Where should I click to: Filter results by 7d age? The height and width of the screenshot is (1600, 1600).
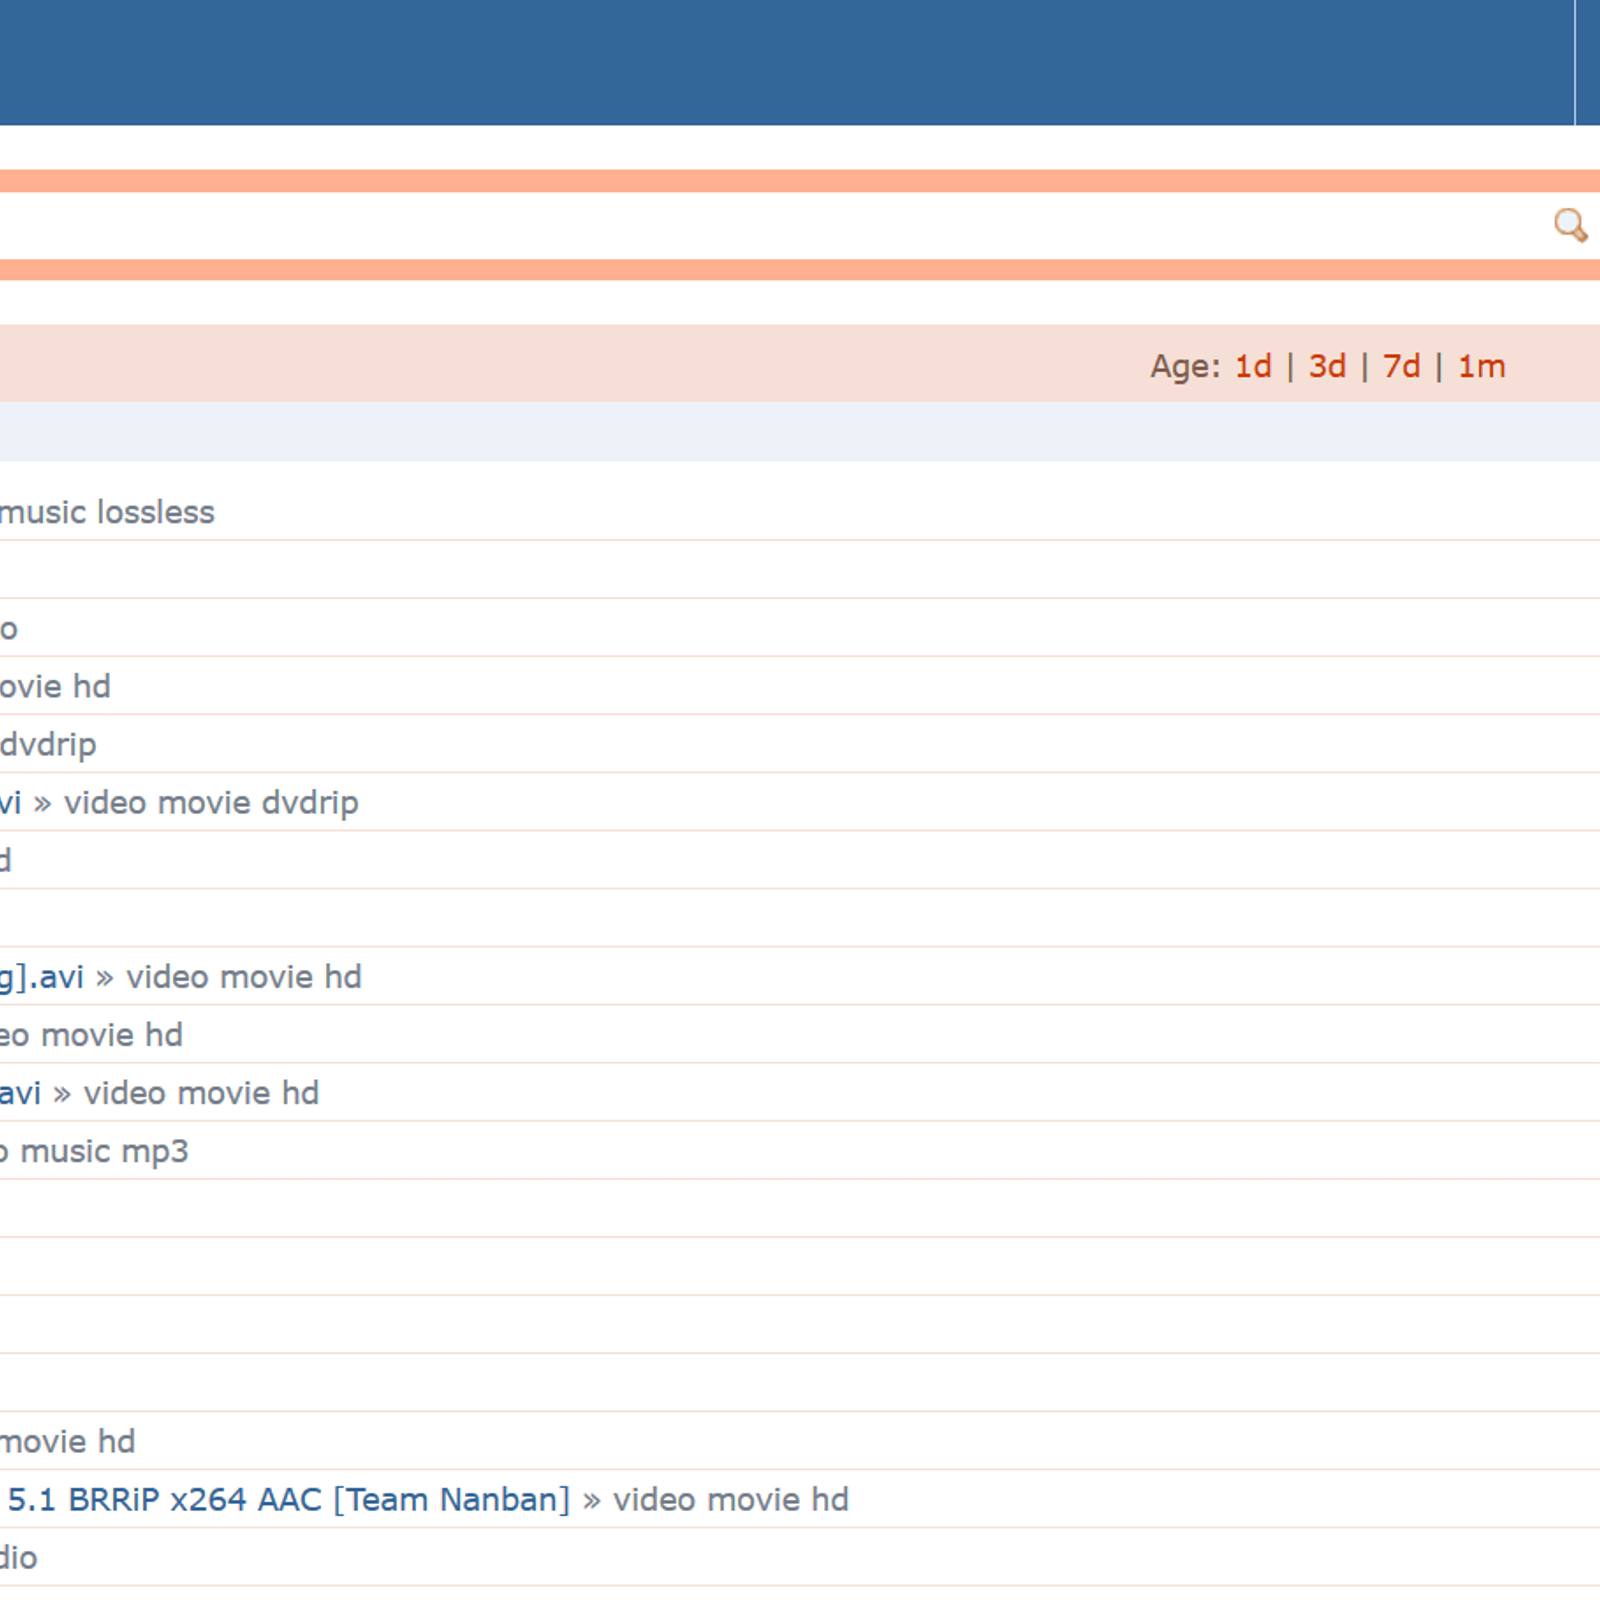click(x=1401, y=366)
